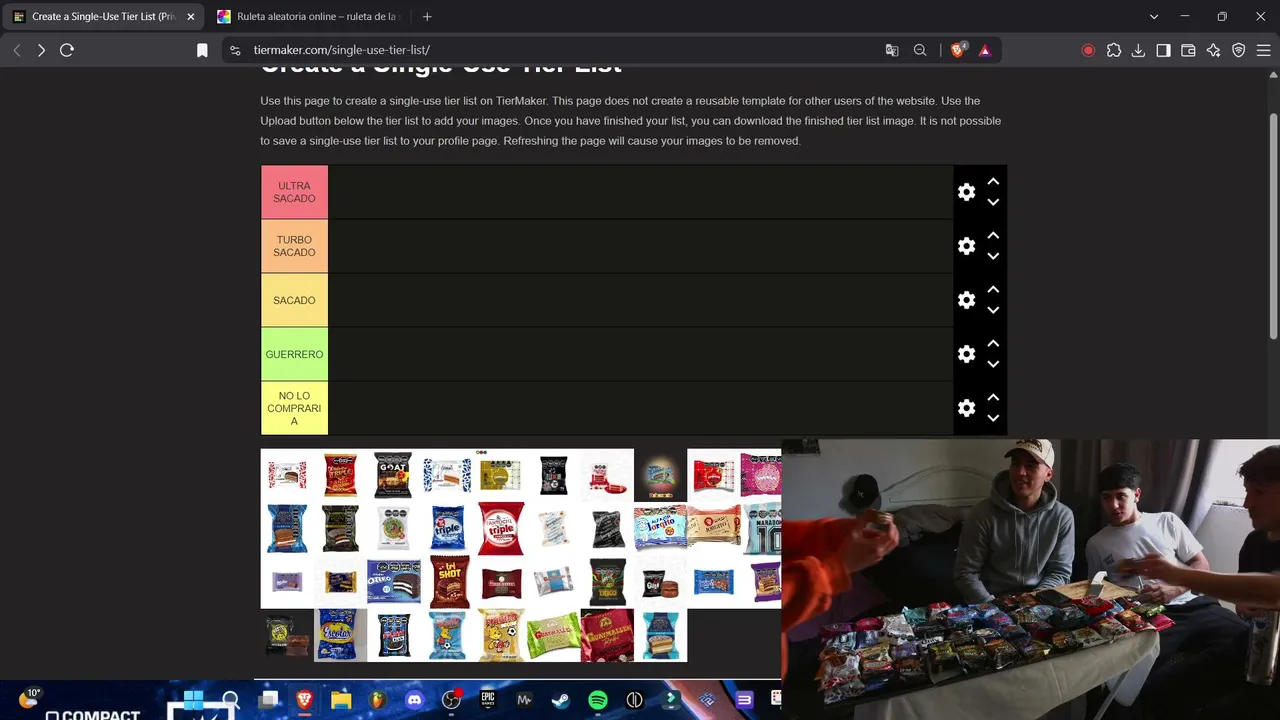Select the light-blue Jorgito alfajor image
The image size is (1280, 720).
[x=660, y=528]
